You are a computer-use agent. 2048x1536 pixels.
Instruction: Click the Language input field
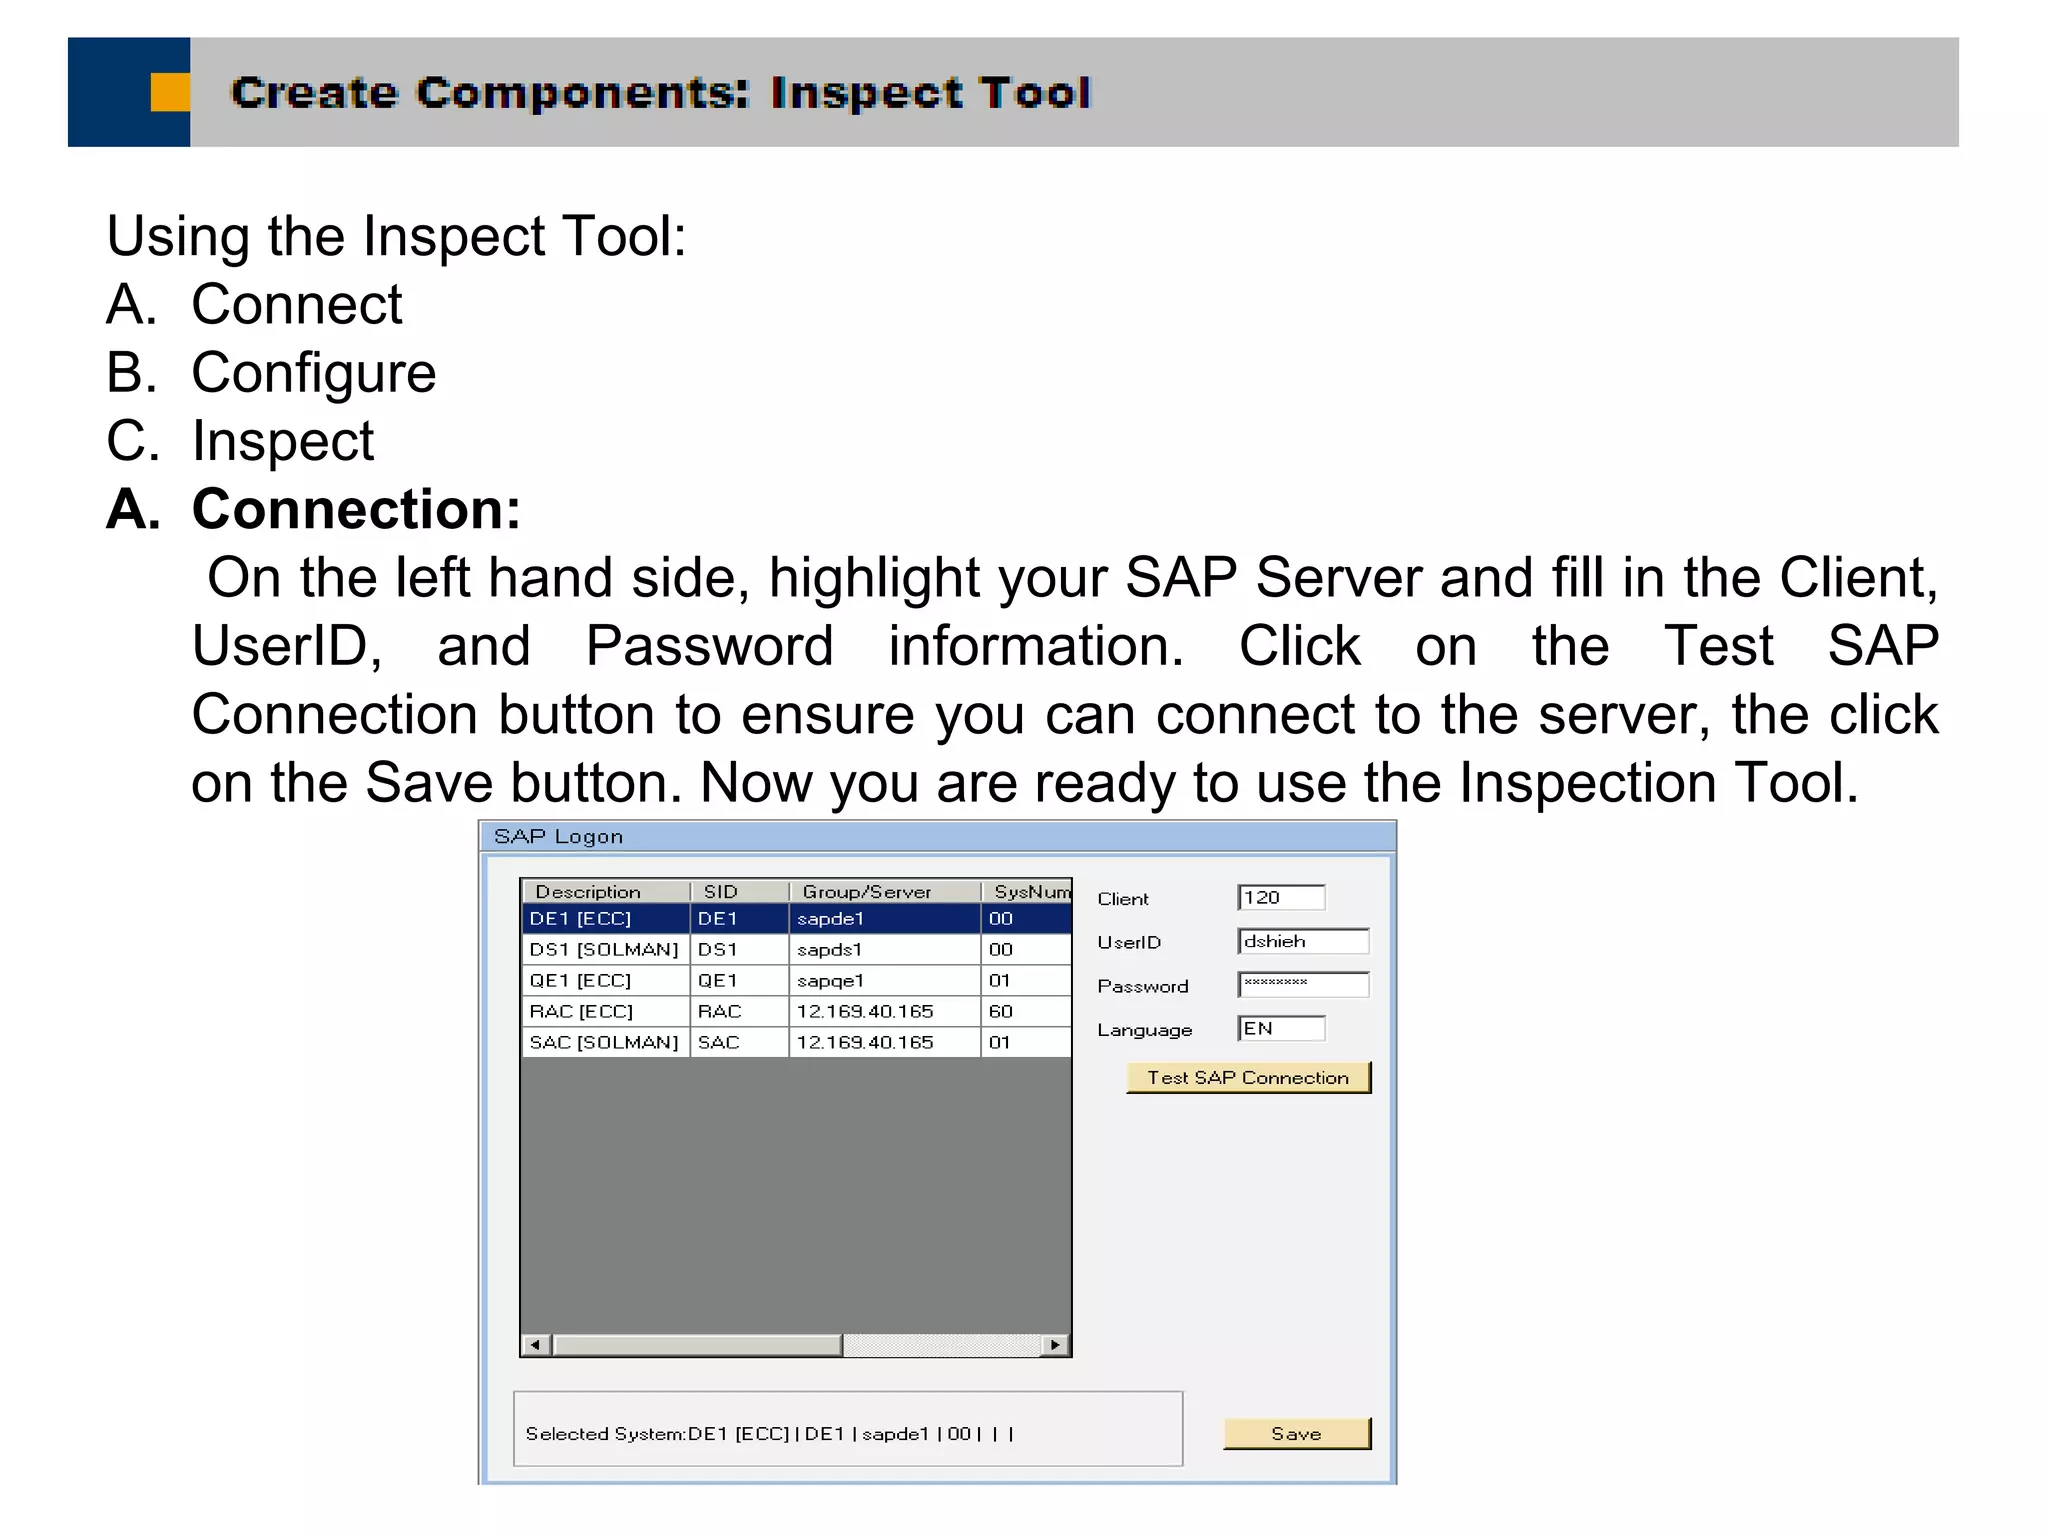coord(1281,1028)
